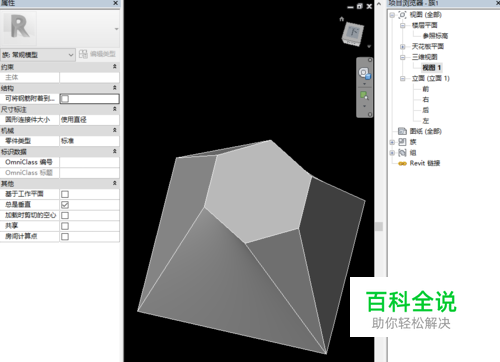Enable the 基于工作平面 checkbox
This screenshot has height=362, width=500.
(x=65, y=194)
